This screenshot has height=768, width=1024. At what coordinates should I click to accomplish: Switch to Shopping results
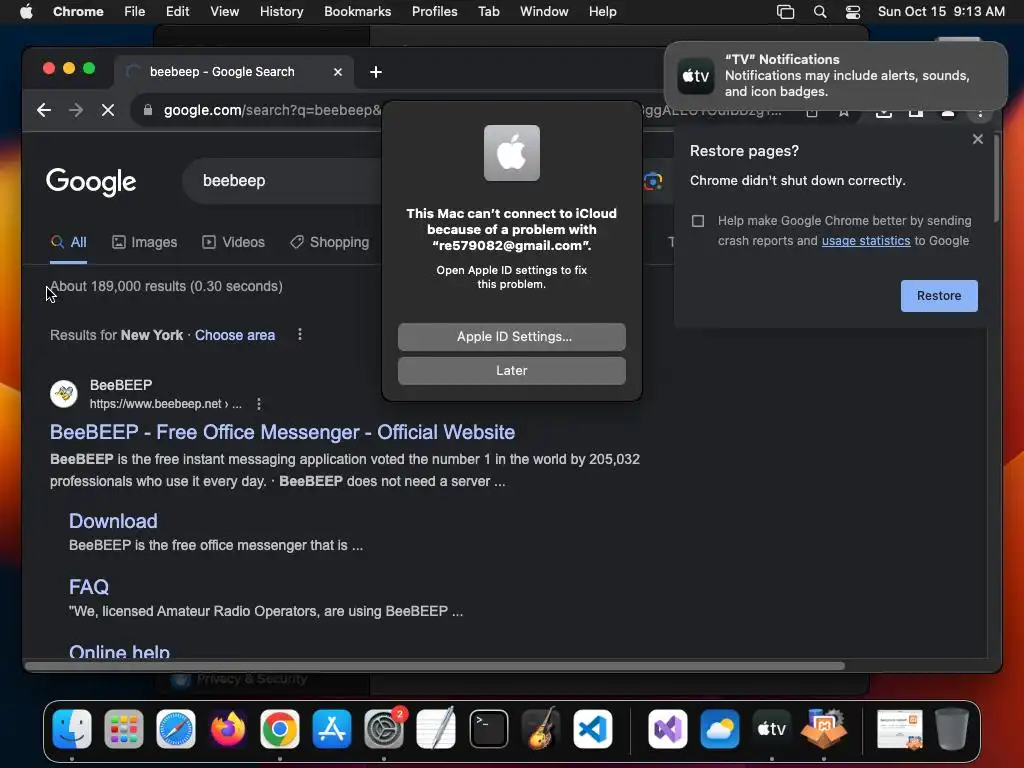tap(329, 242)
